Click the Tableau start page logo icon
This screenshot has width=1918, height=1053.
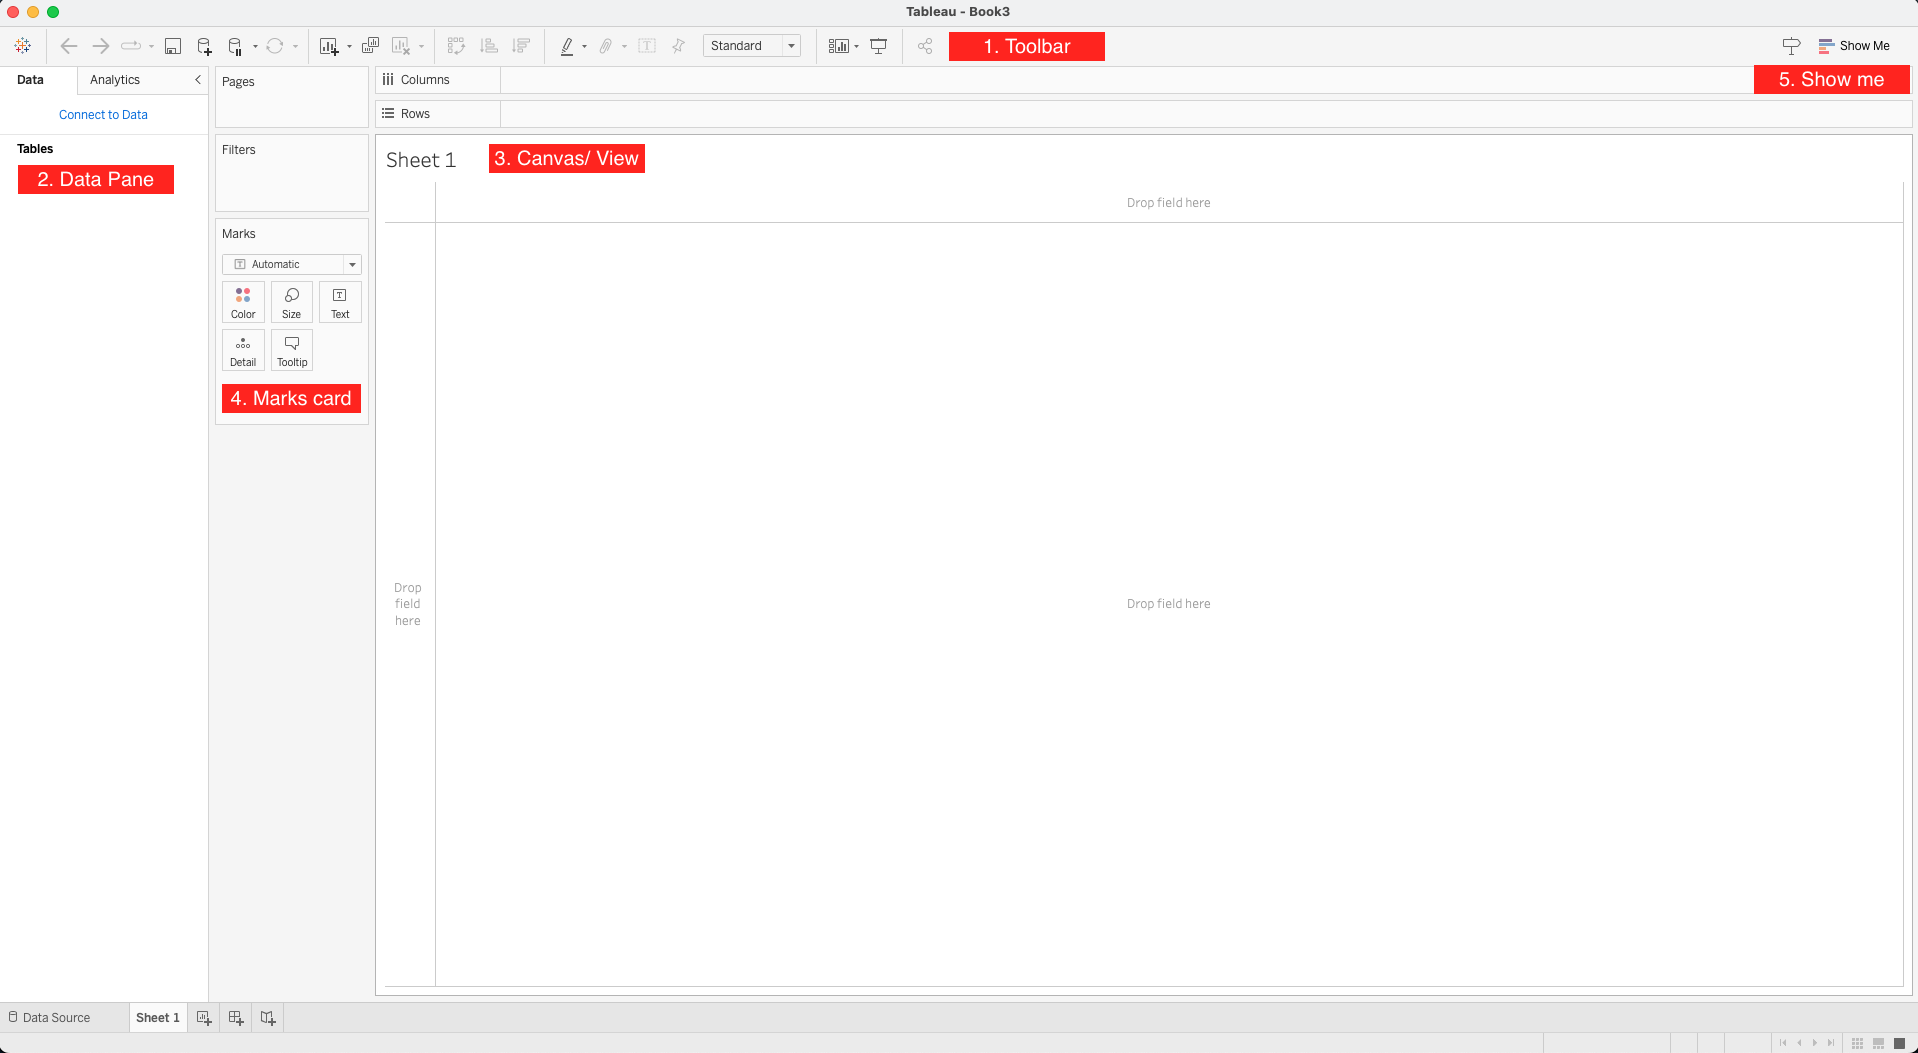(22, 46)
